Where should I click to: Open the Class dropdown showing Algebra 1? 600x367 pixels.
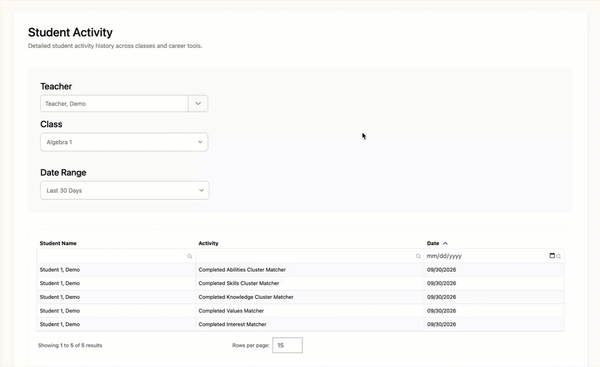pos(124,142)
